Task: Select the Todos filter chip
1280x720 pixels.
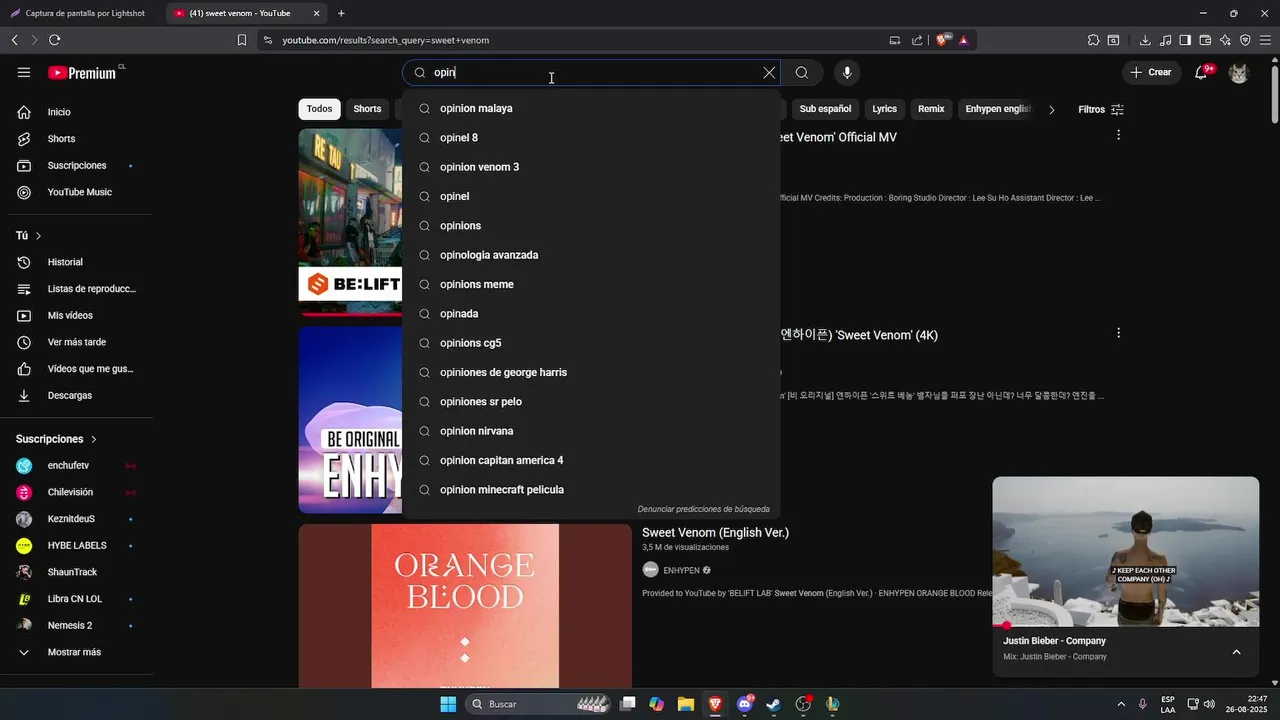Action: 319,109
